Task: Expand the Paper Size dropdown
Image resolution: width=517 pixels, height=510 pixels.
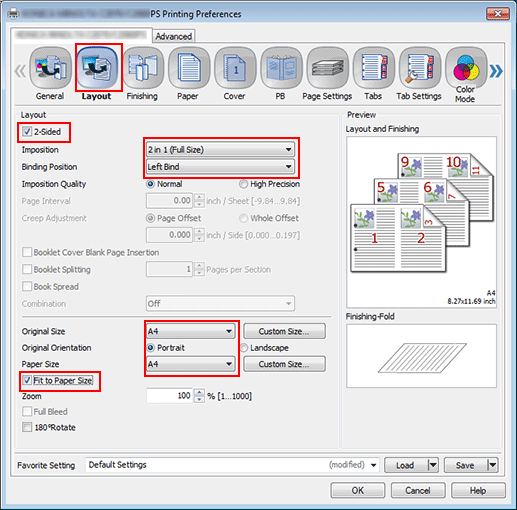Action: (191, 364)
